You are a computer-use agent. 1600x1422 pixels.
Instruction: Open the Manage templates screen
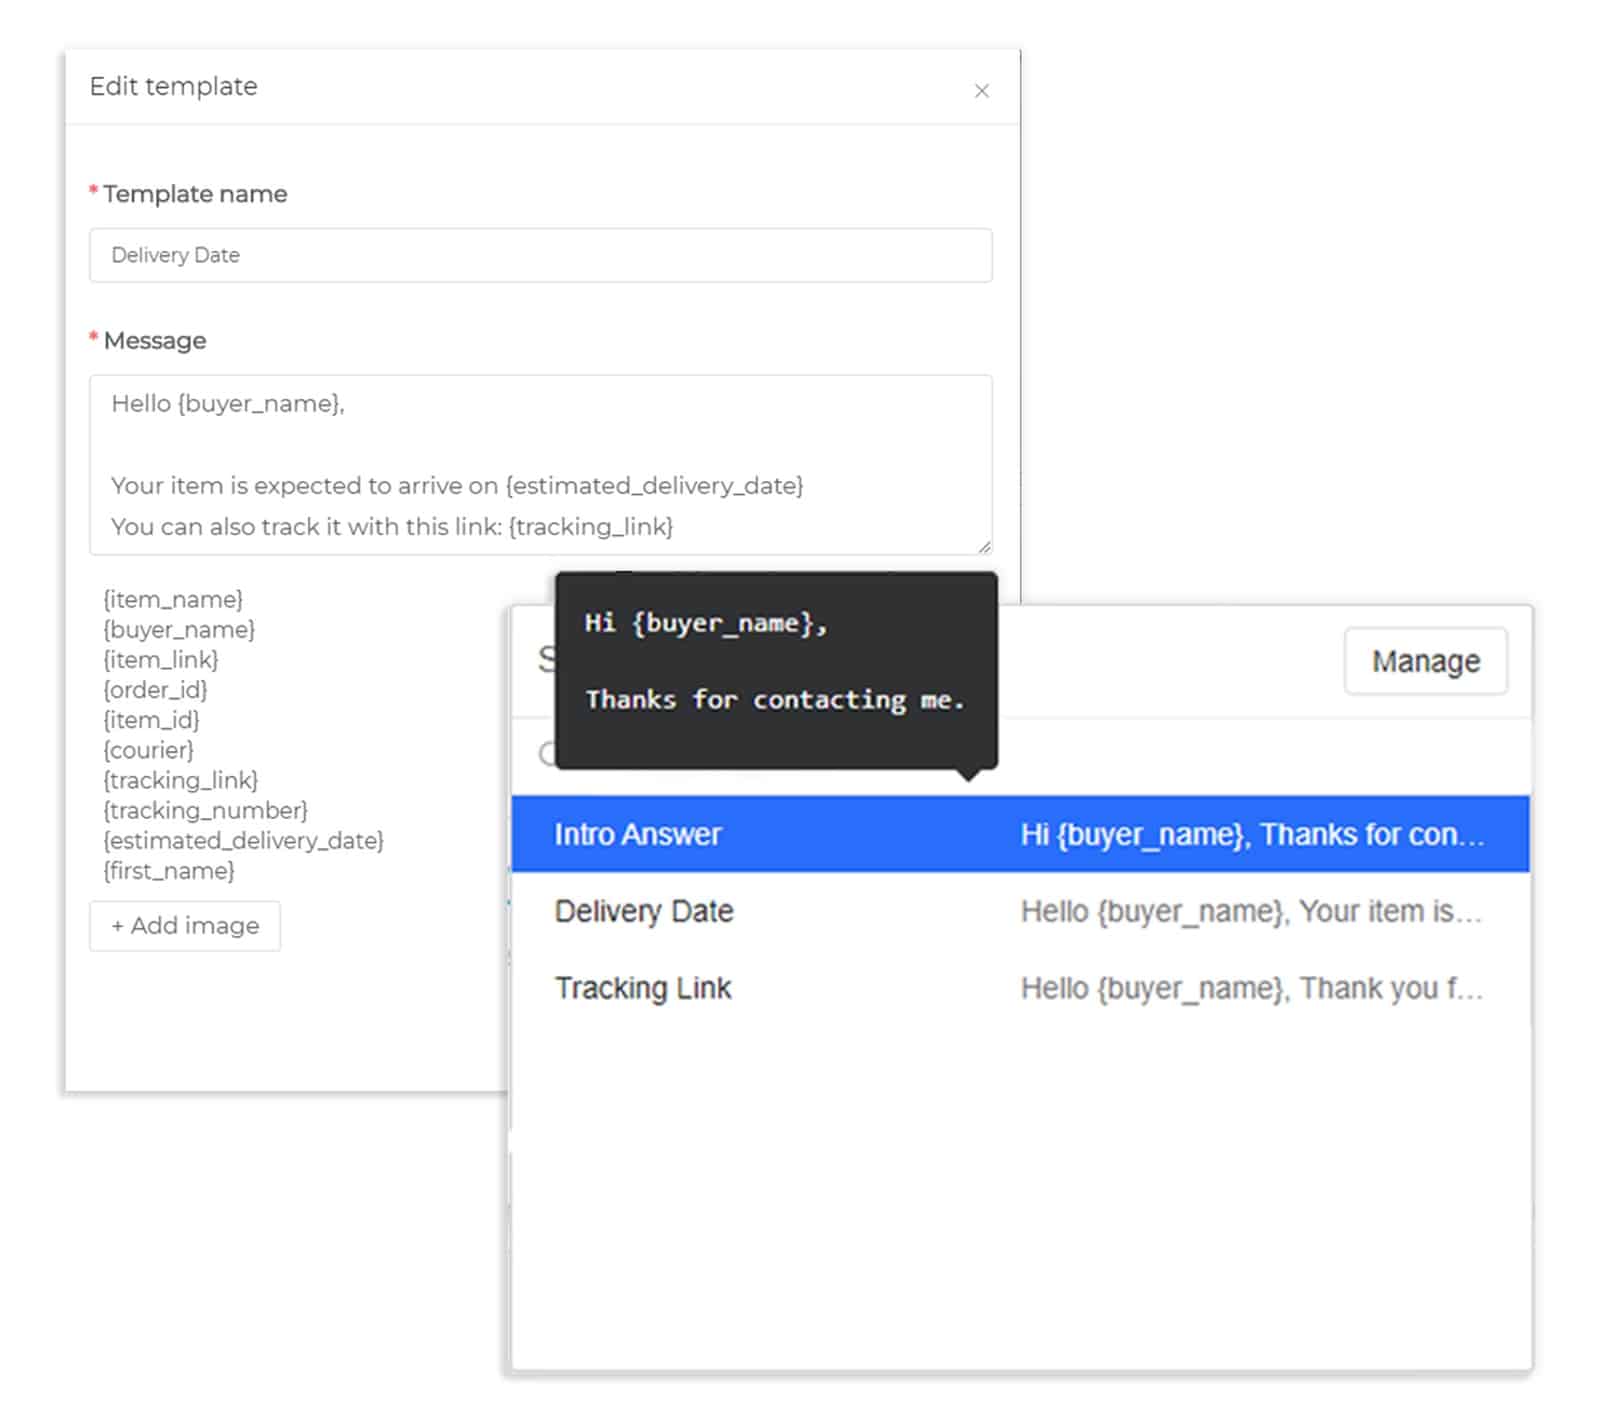(x=1426, y=660)
